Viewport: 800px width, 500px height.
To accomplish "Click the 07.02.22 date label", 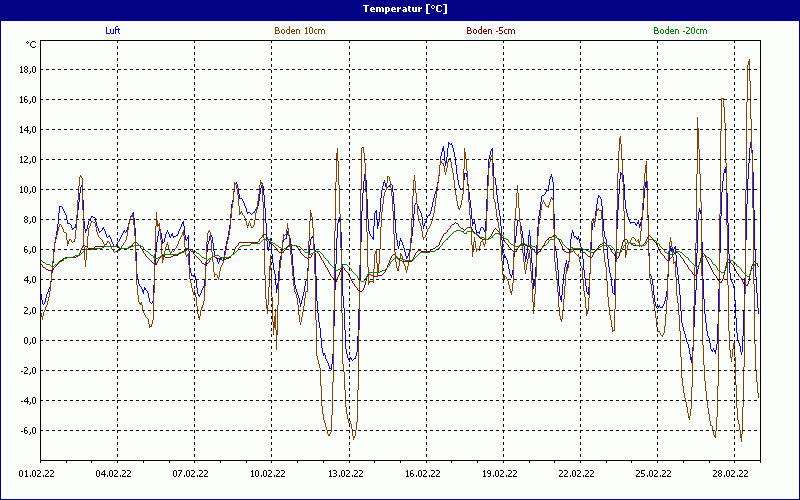I will [x=191, y=475].
